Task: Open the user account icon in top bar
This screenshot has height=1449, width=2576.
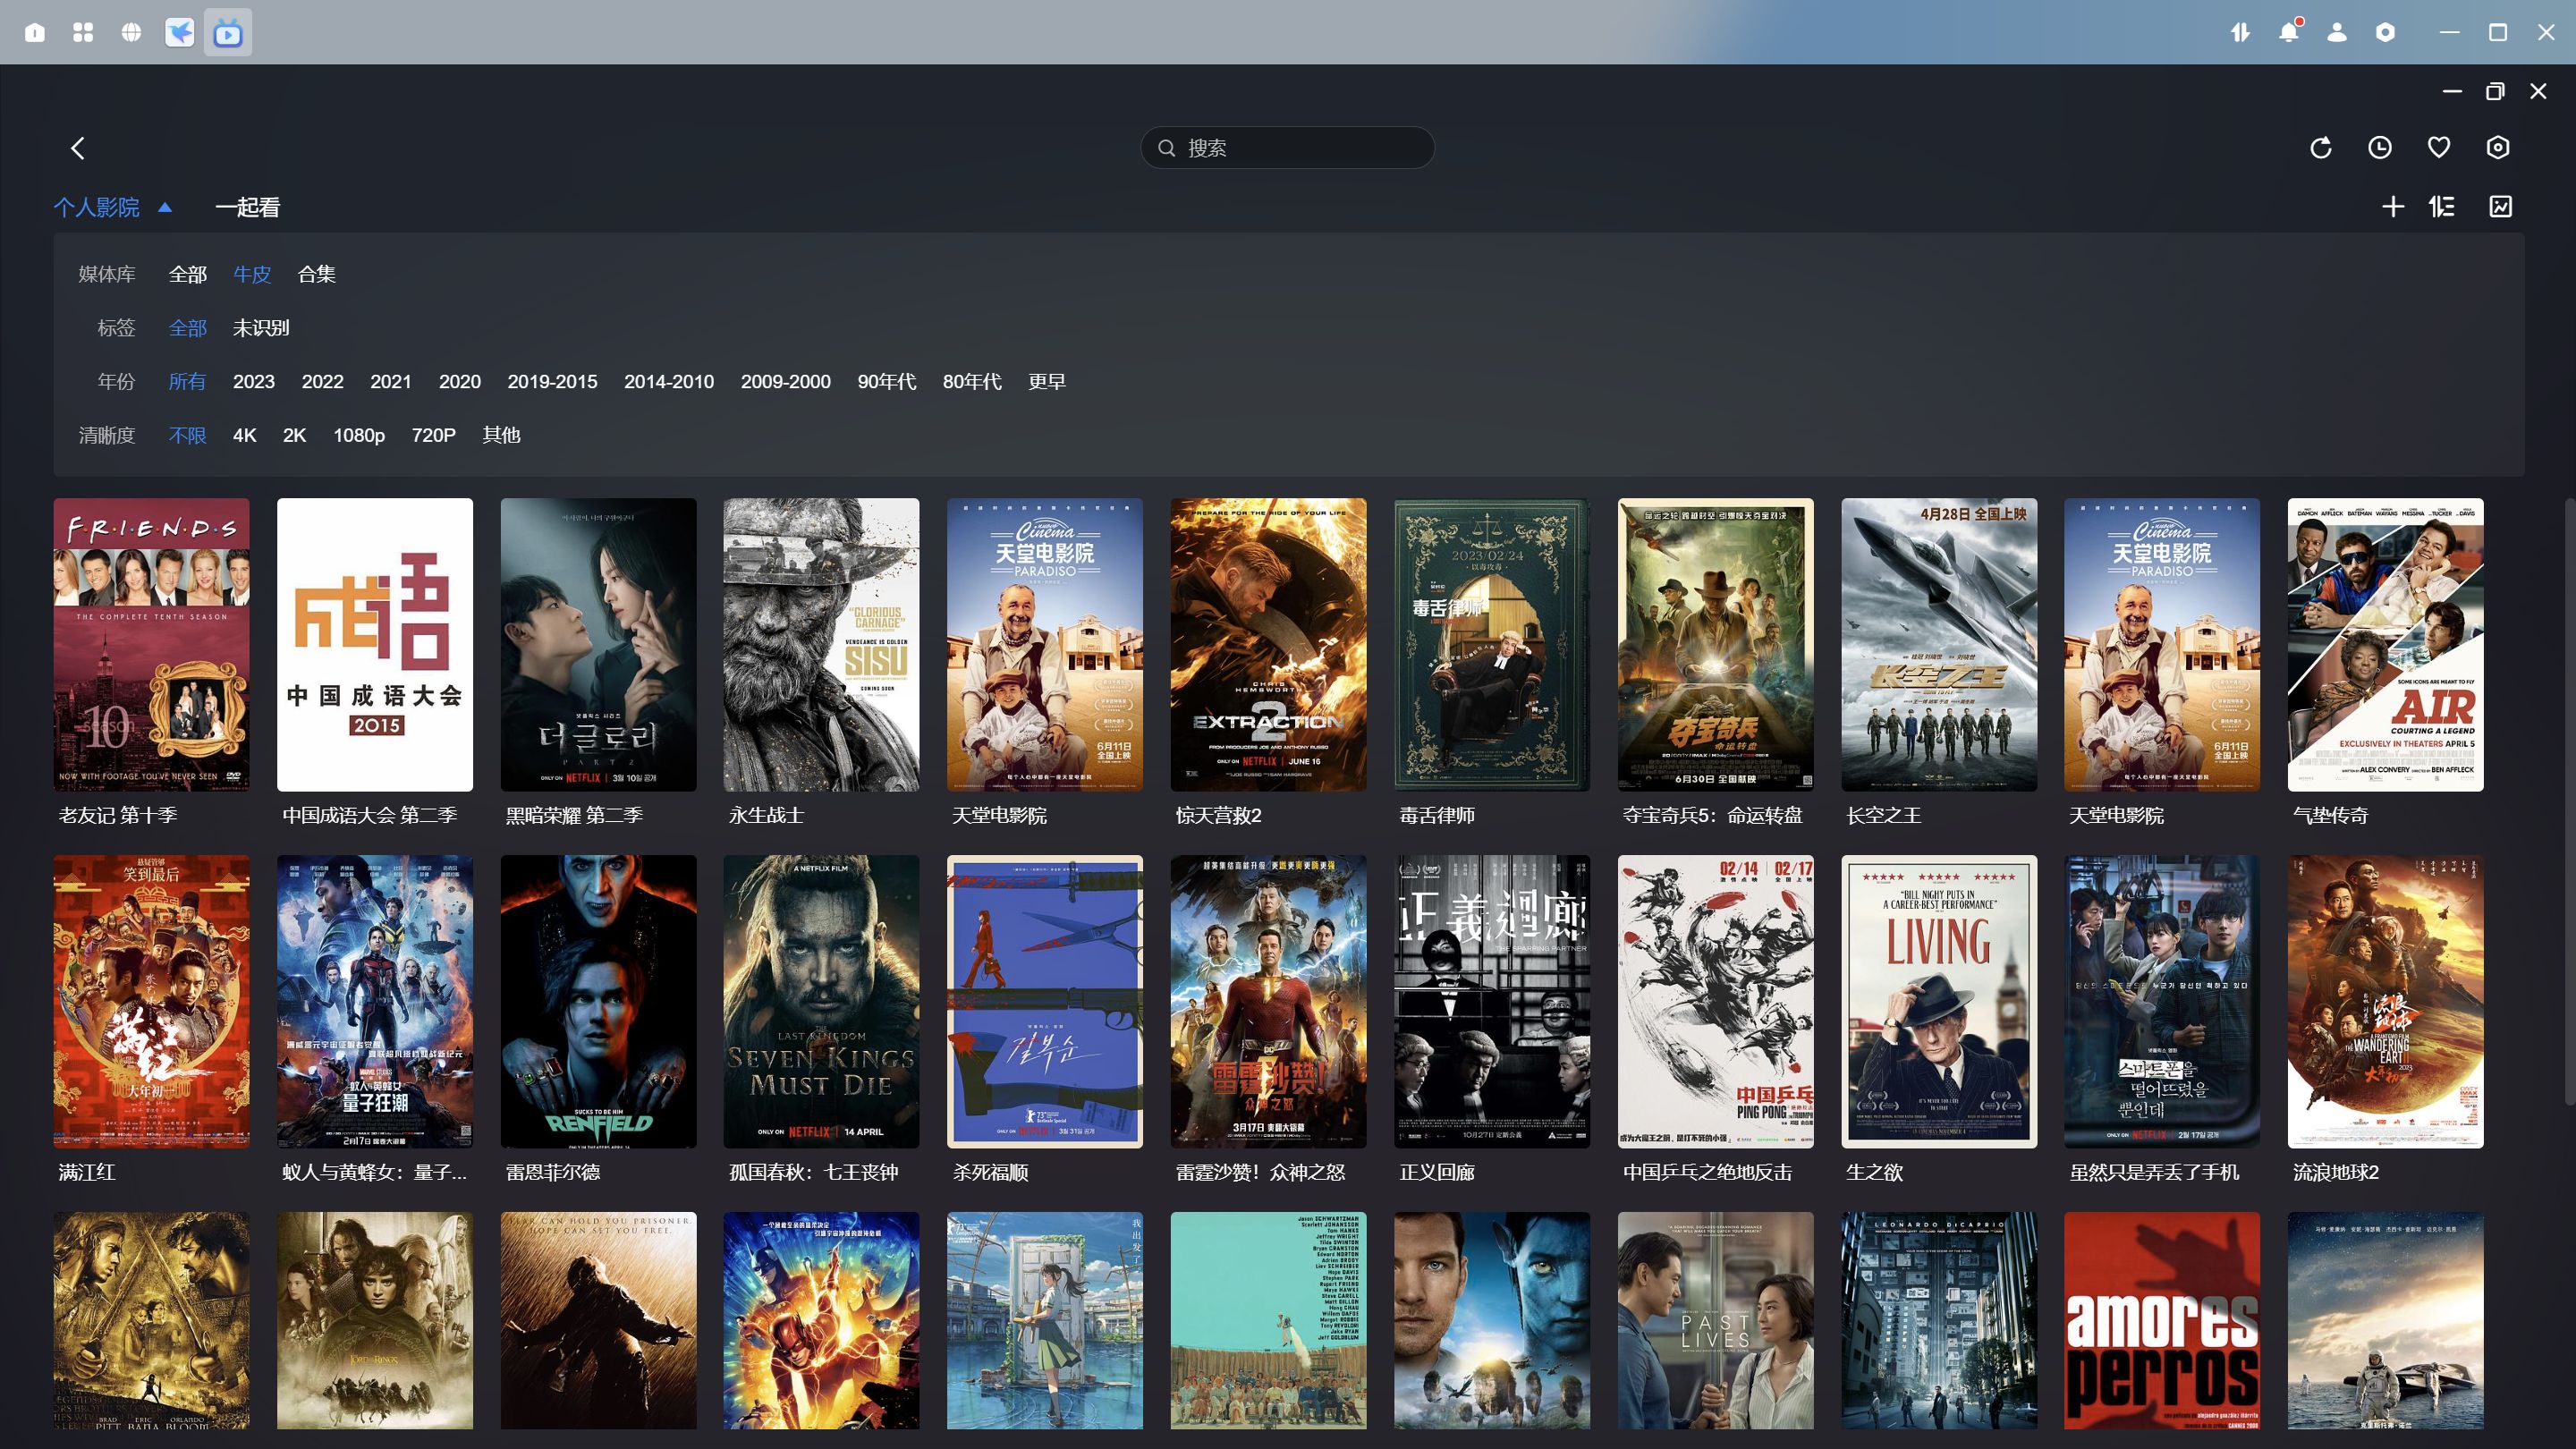Action: point(2337,32)
